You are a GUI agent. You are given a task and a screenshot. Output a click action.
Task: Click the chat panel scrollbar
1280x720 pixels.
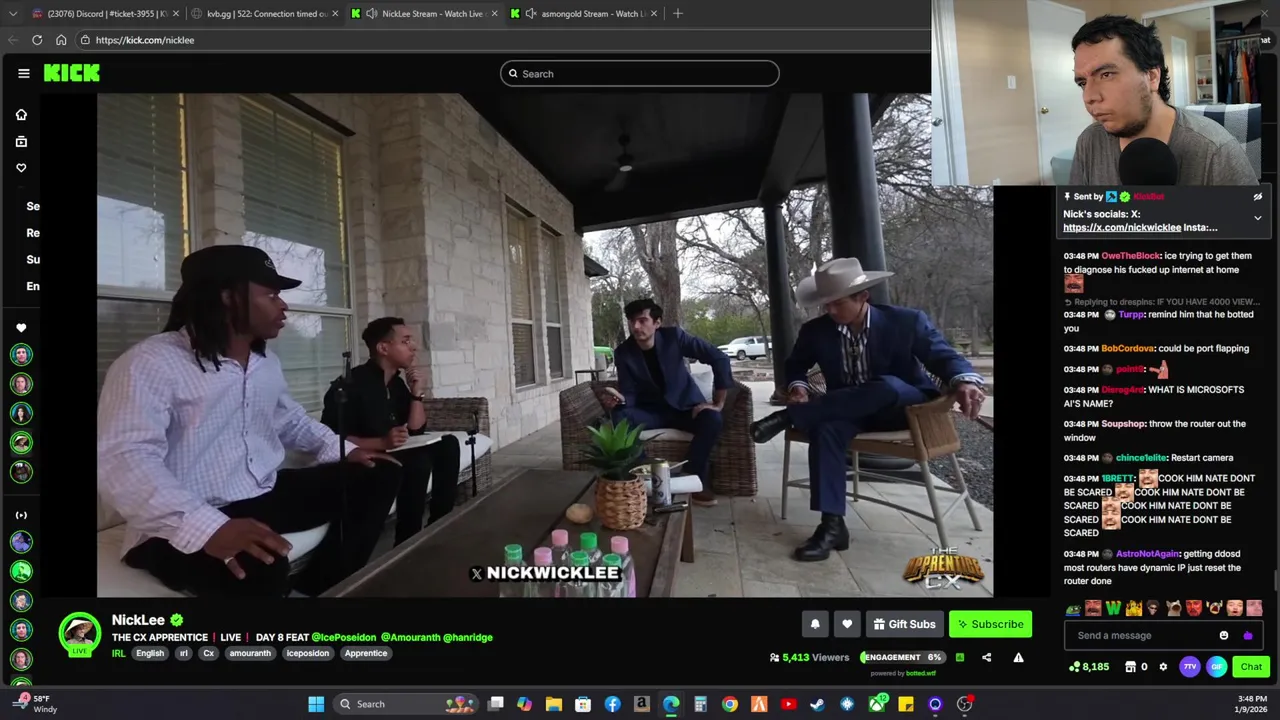1275,581
